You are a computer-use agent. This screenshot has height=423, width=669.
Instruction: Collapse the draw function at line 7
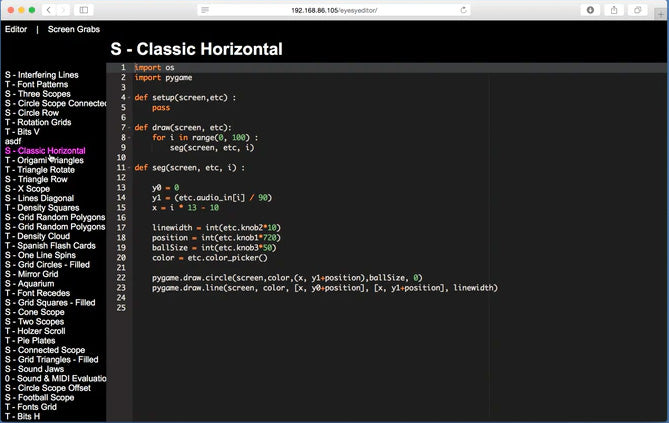click(130, 128)
